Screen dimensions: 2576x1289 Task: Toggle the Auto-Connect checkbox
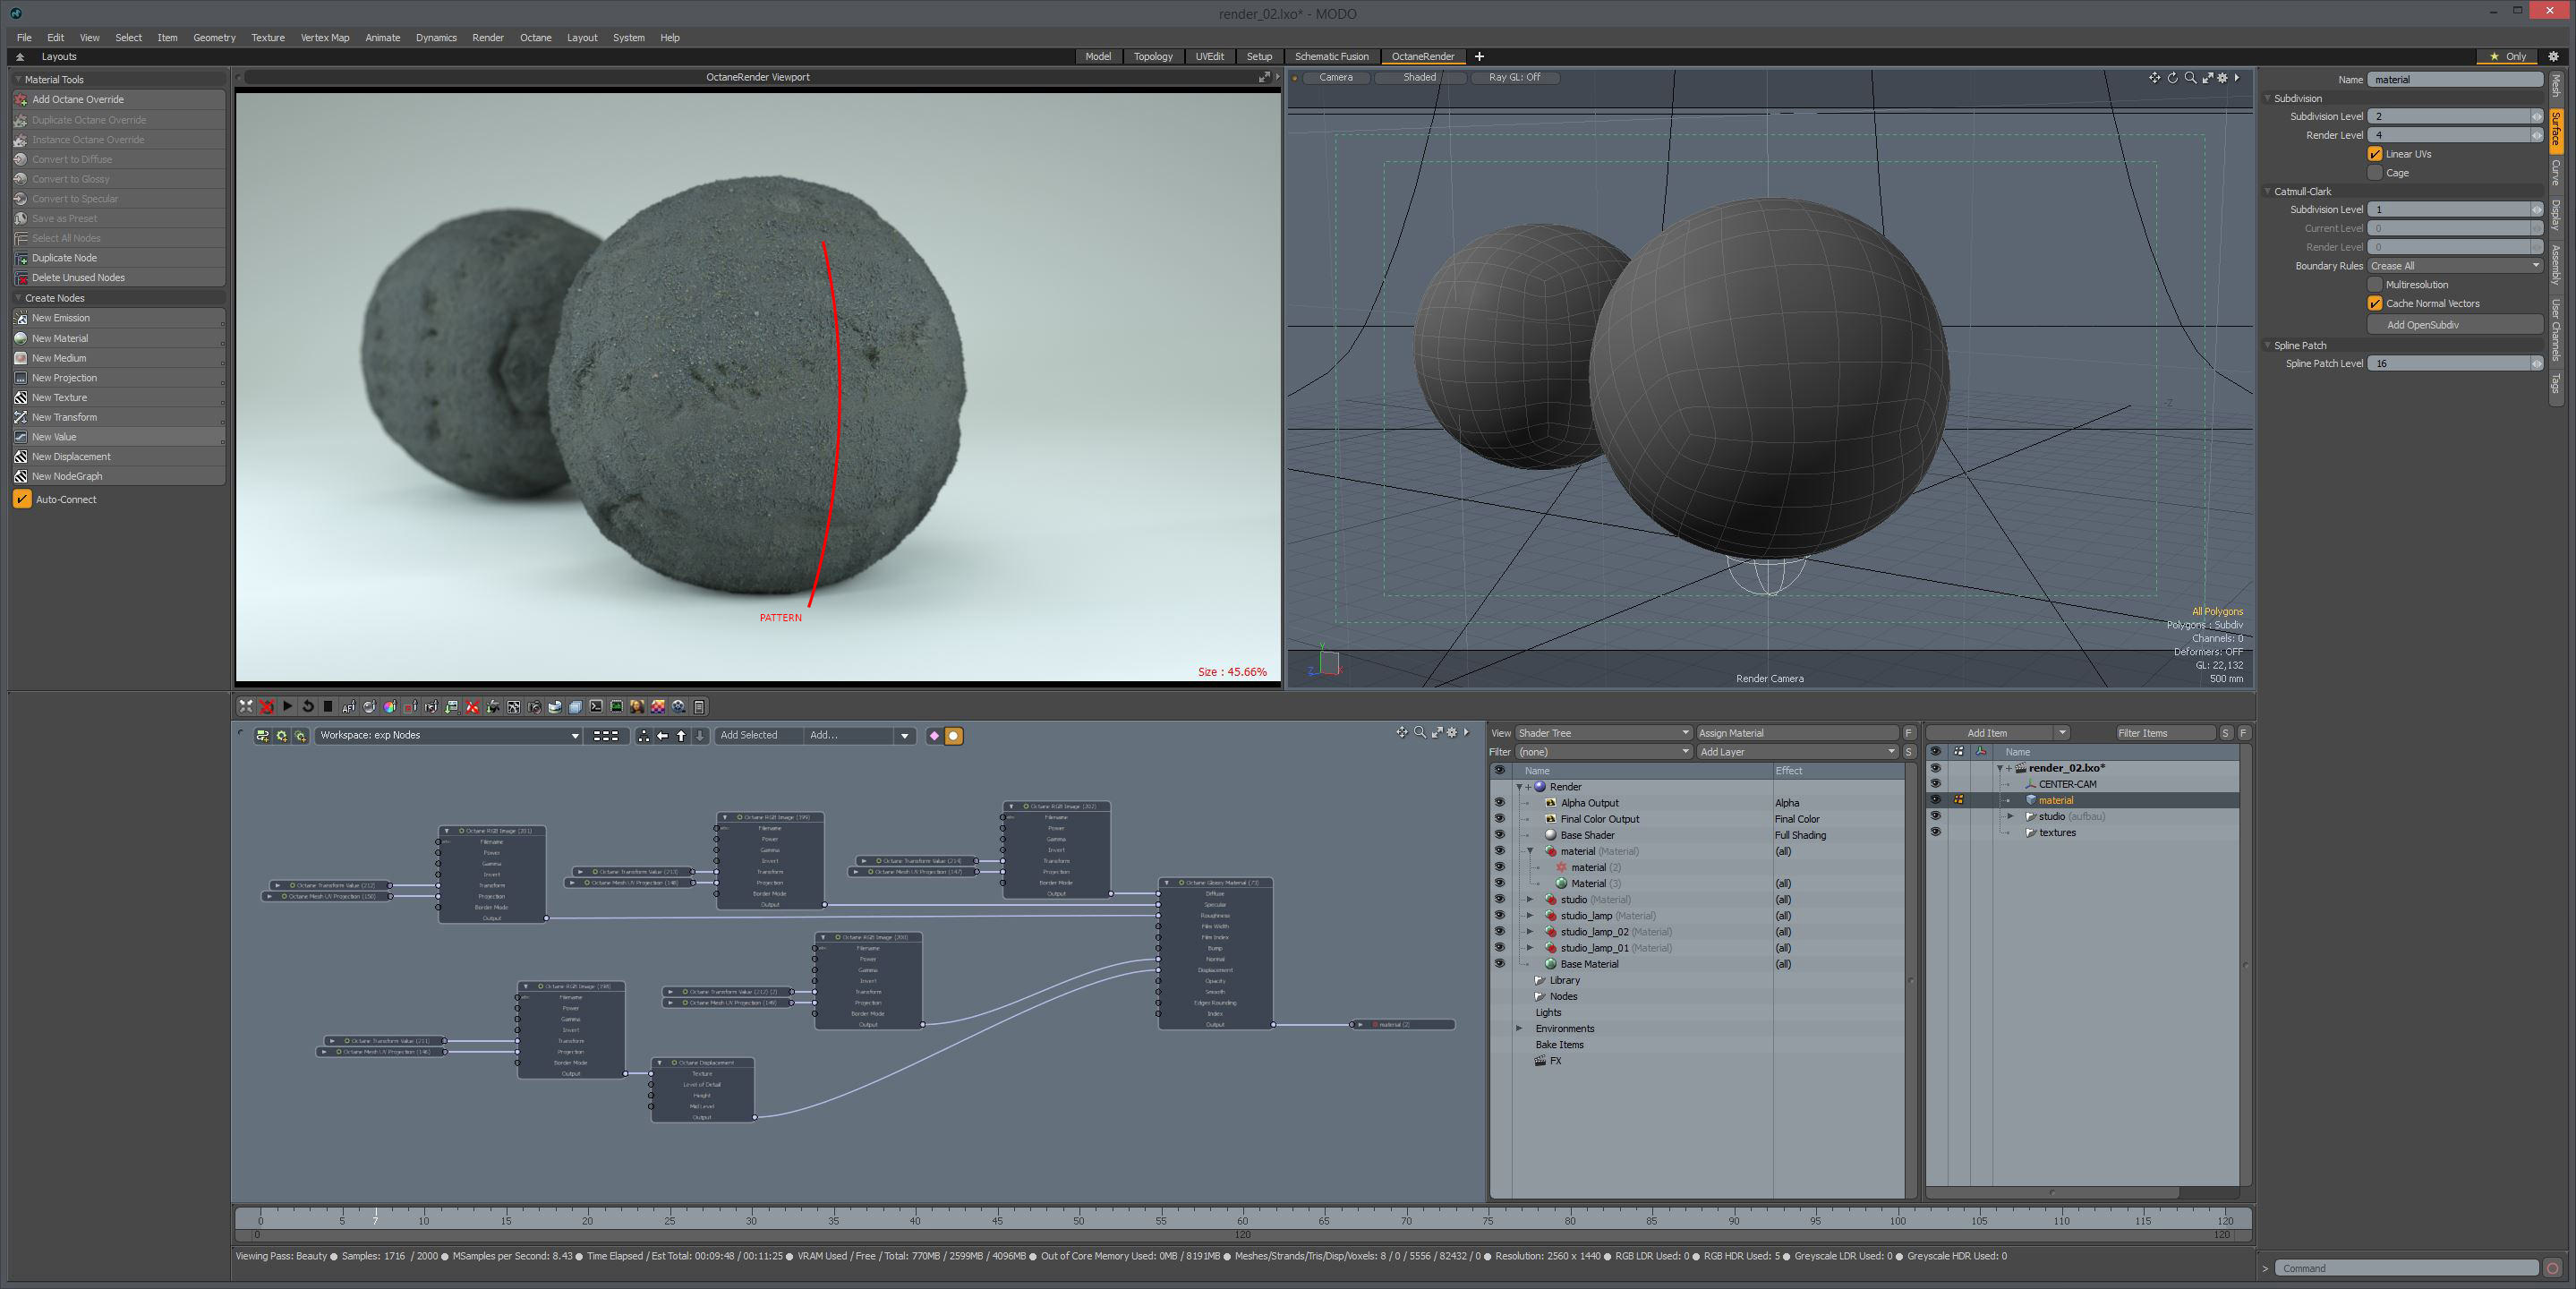(22, 499)
